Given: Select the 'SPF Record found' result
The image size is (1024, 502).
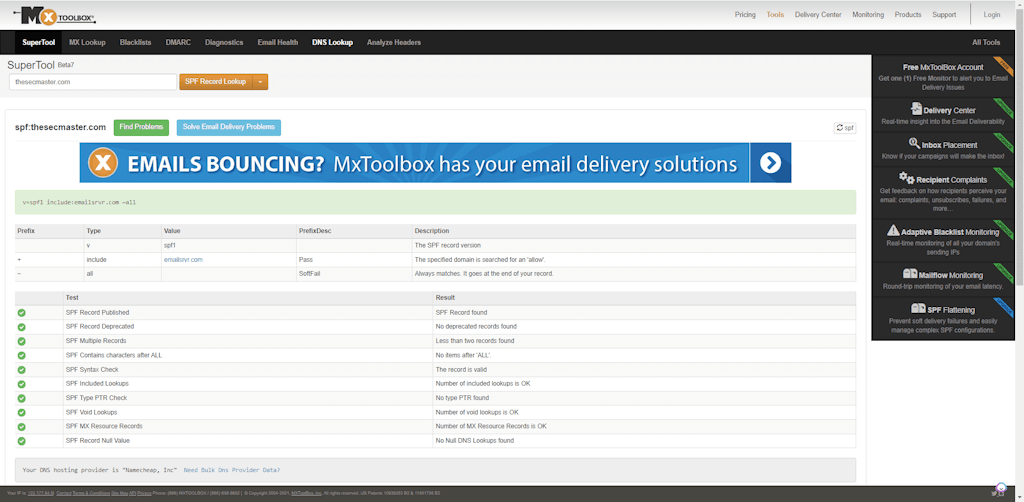Looking at the screenshot, I should [x=461, y=313].
